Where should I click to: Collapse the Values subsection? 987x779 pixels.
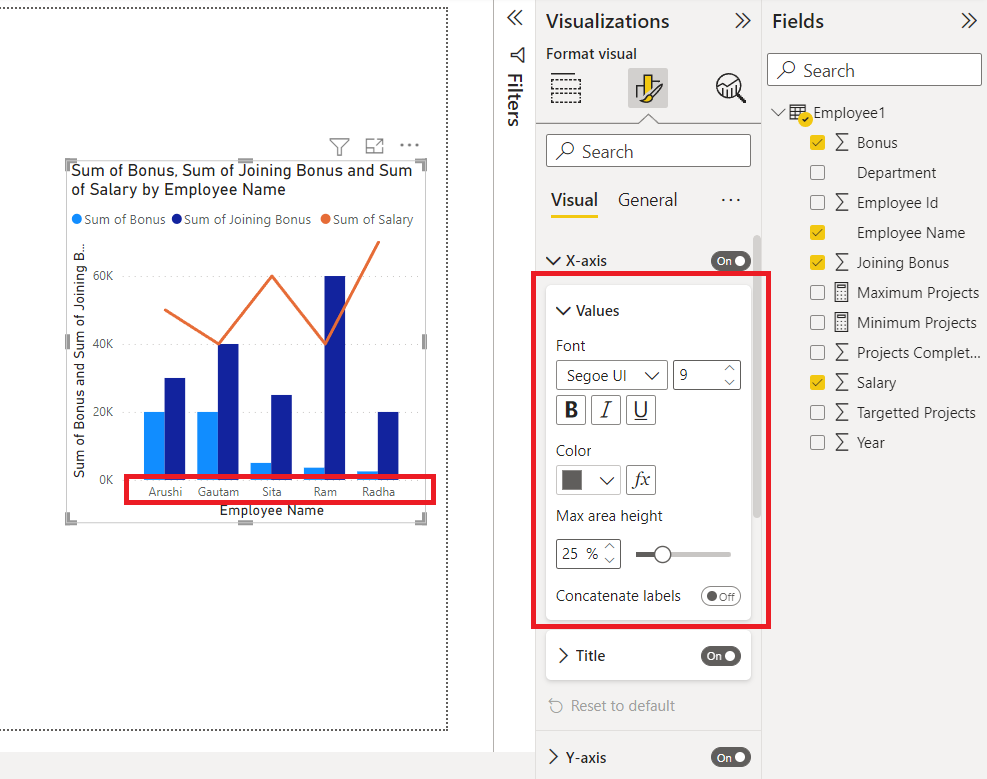563,311
